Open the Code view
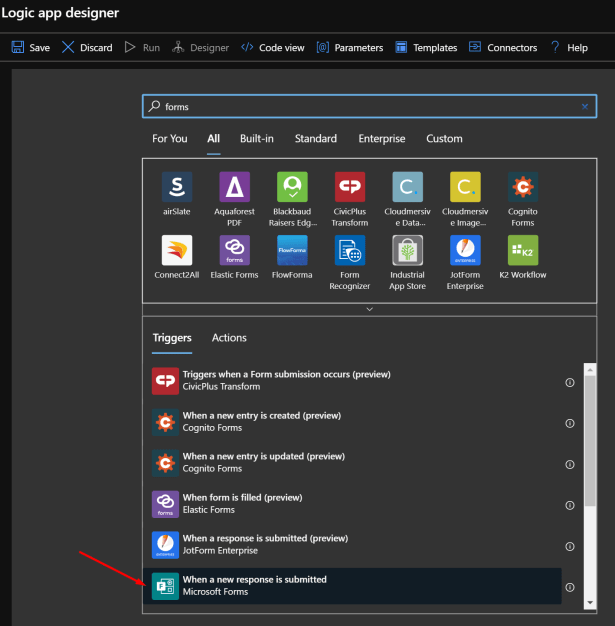 click(273, 48)
